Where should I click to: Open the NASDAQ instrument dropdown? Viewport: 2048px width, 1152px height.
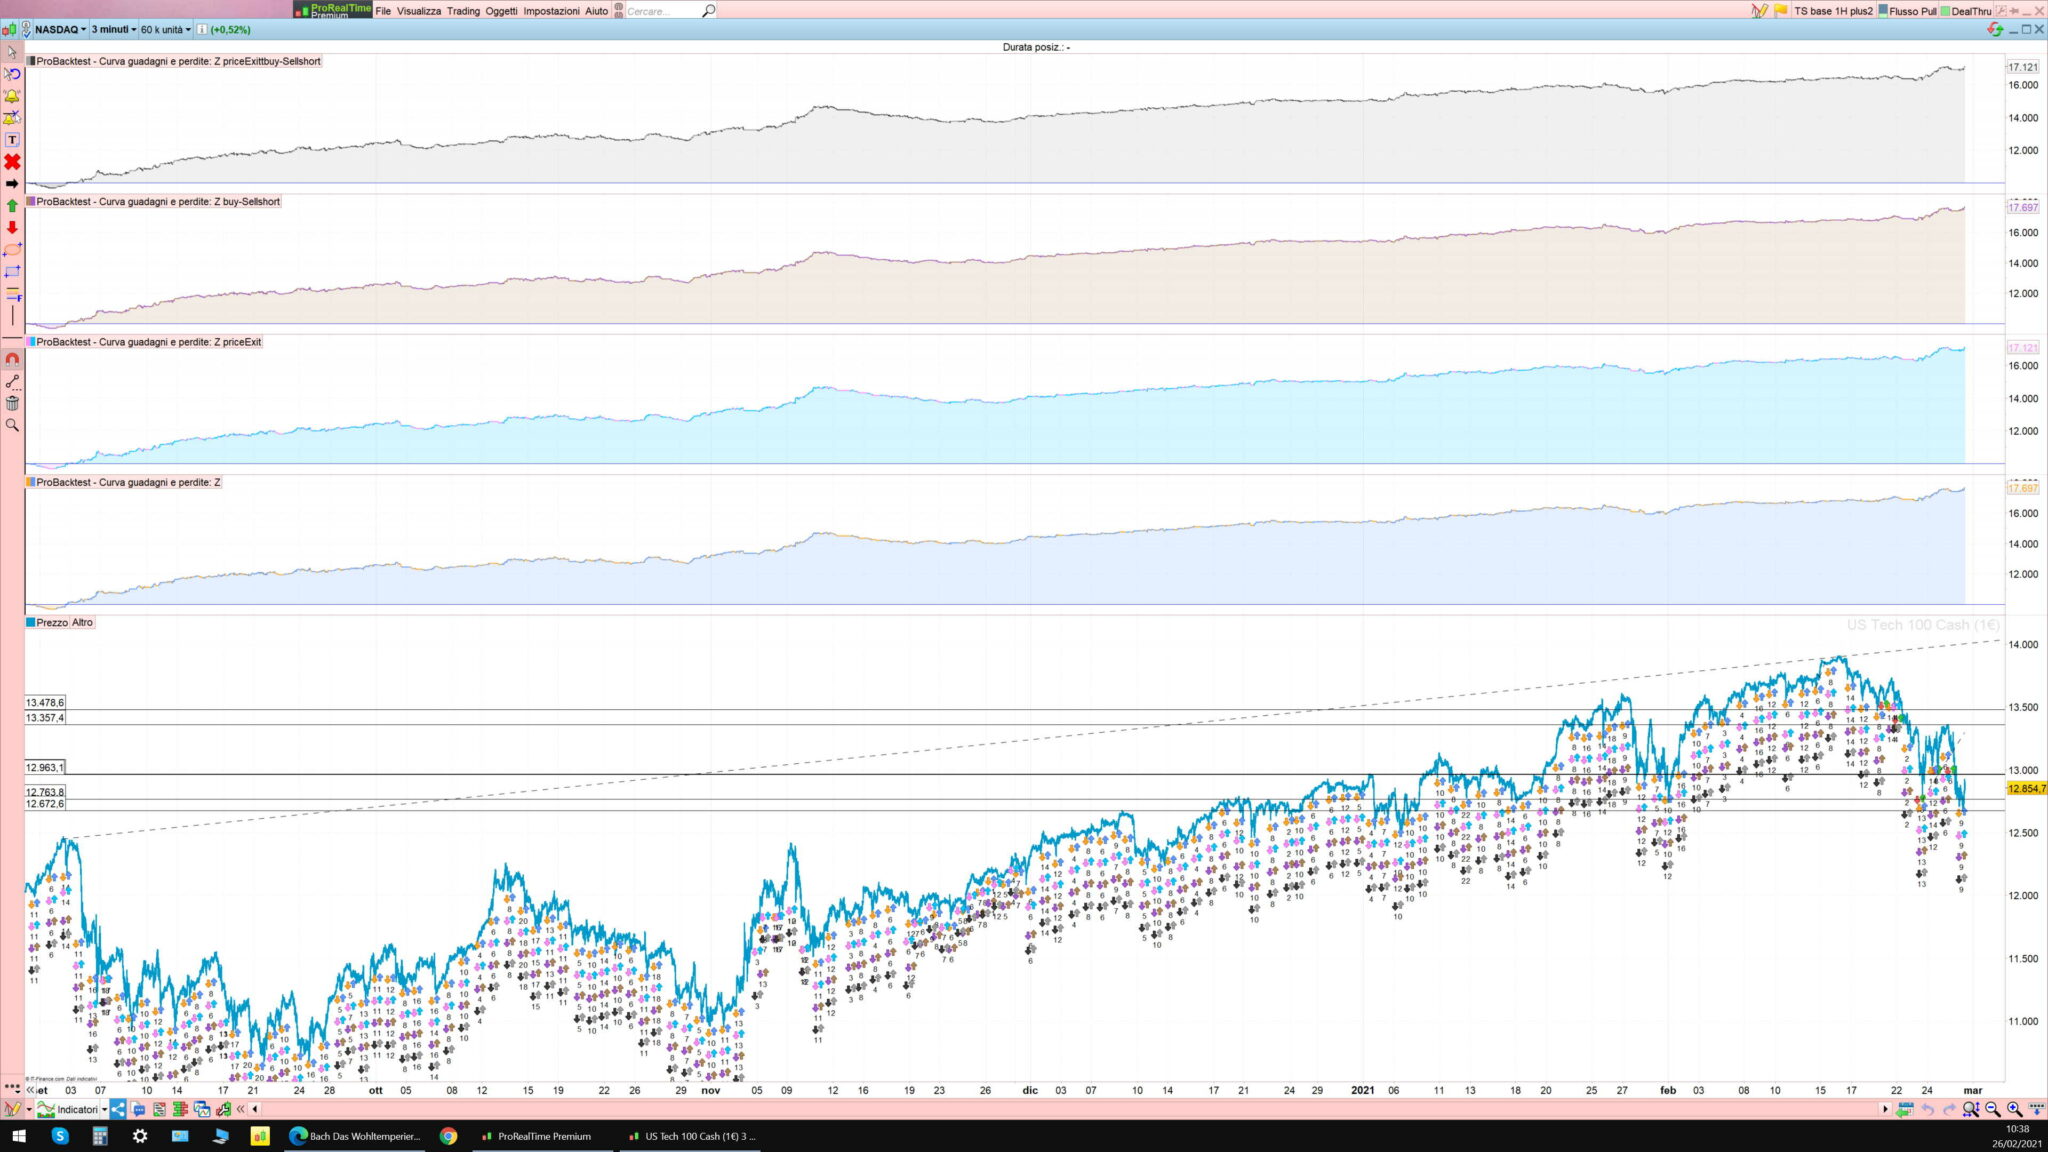pos(60,30)
